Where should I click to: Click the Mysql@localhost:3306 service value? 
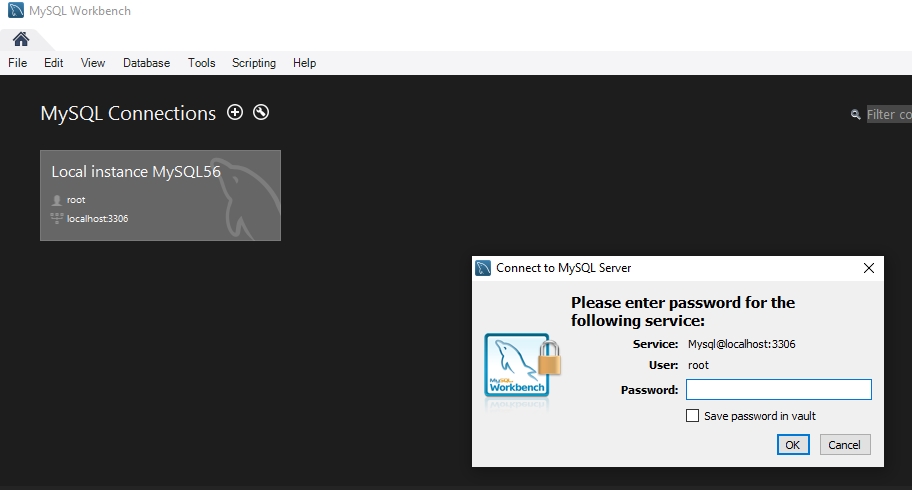(x=742, y=344)
